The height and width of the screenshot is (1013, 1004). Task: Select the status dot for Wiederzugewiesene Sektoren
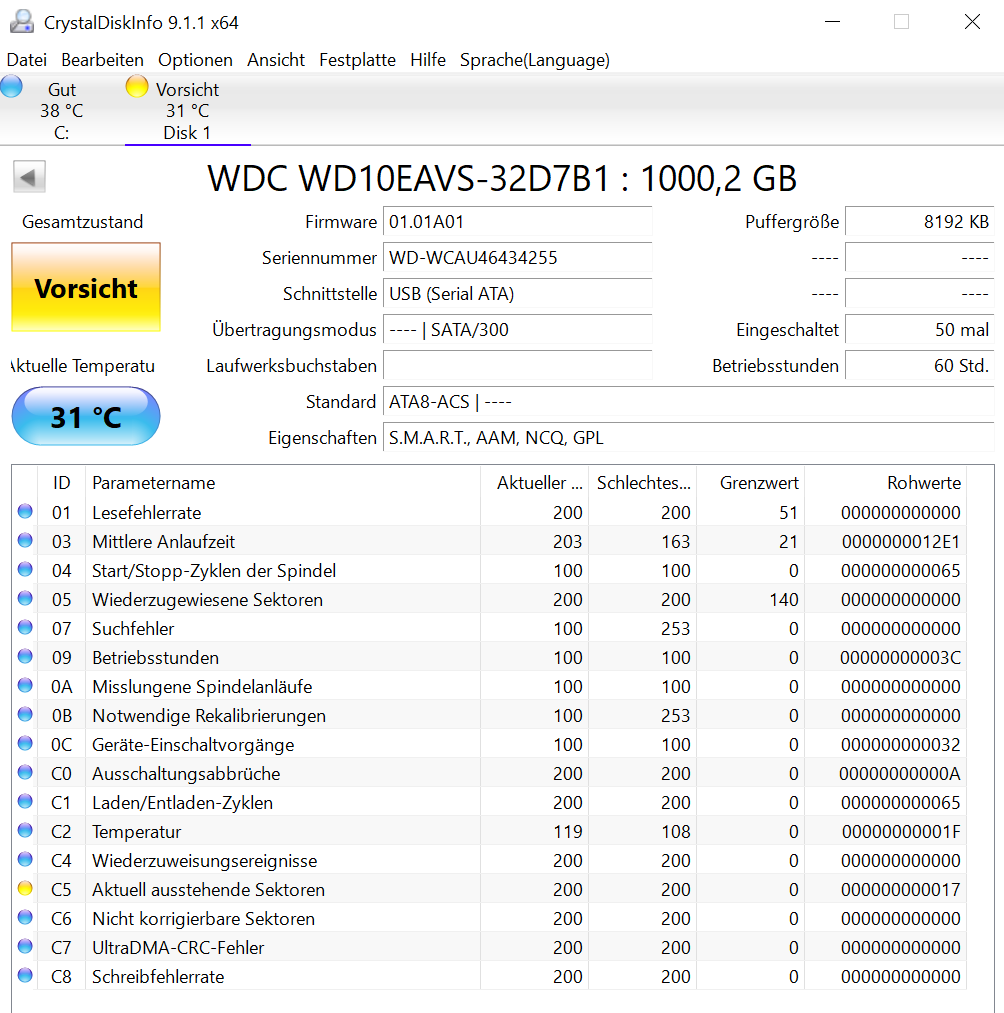click(x=25, y=599)
